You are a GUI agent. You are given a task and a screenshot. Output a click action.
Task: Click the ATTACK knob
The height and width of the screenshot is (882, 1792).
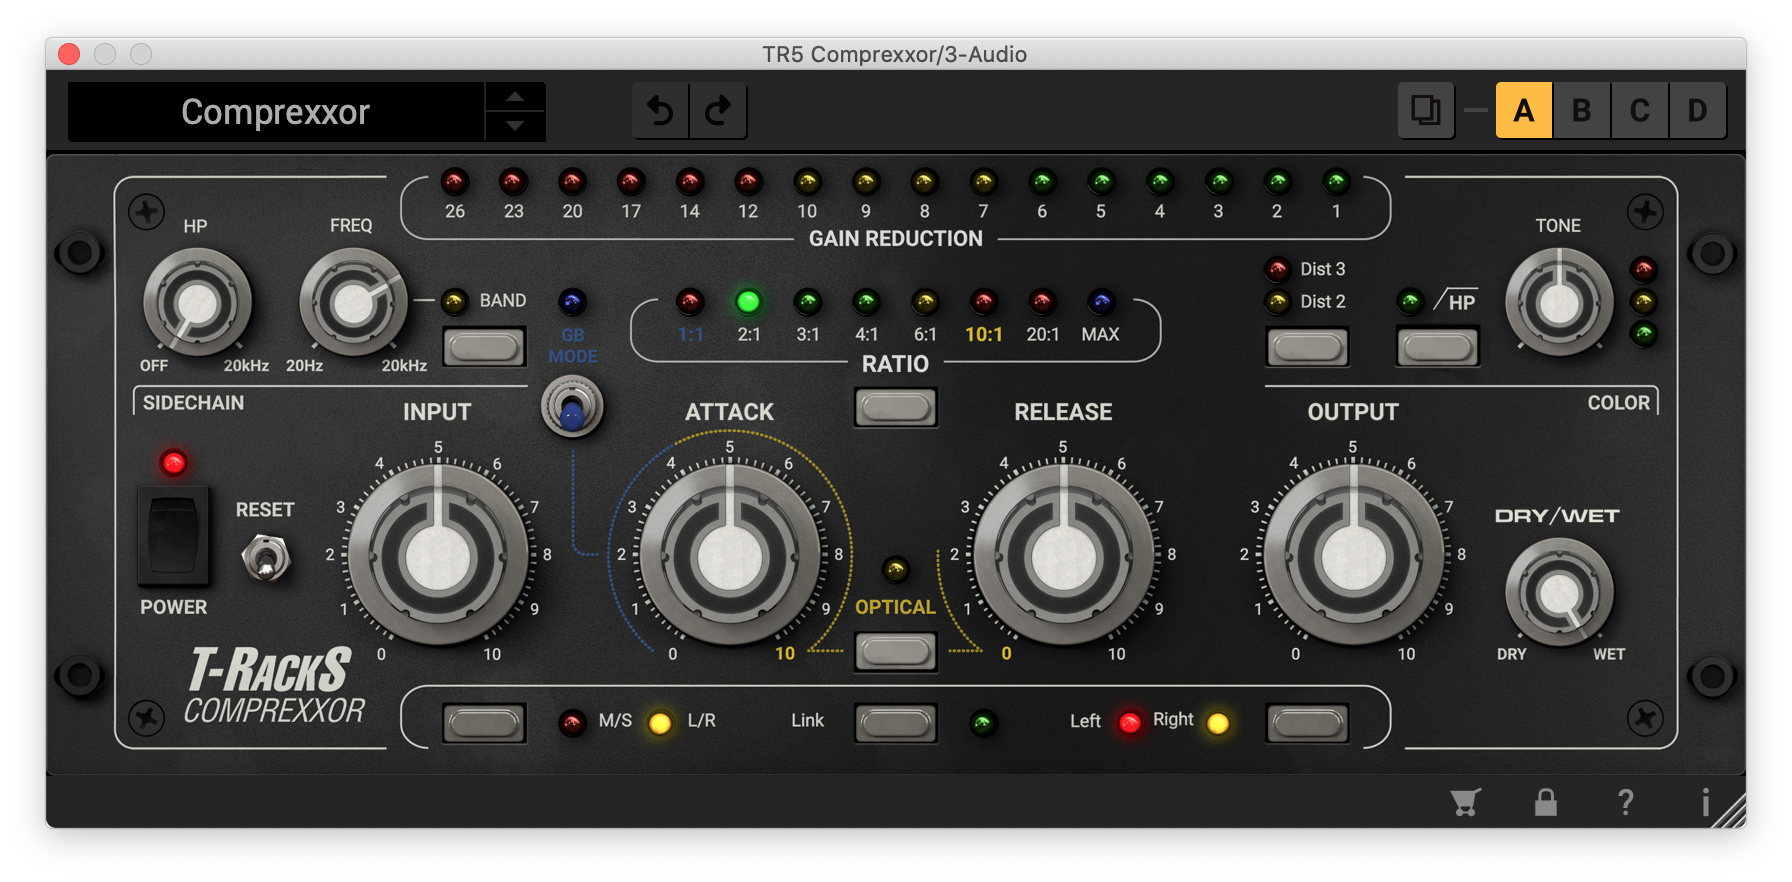pos(730,556)
